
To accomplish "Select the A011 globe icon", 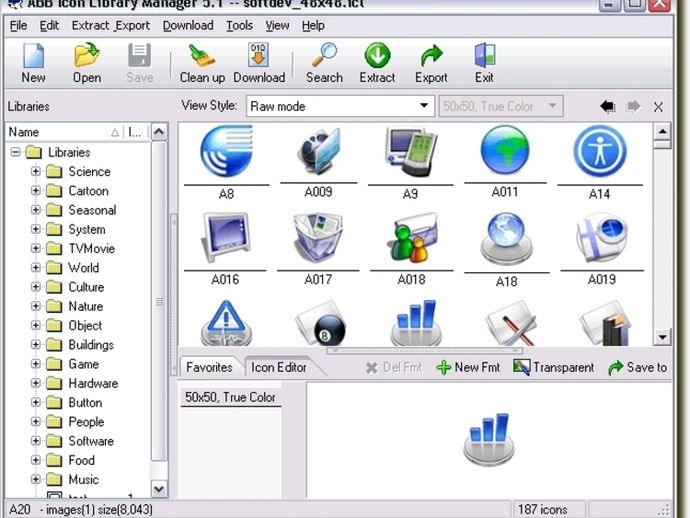I will click(x=505, y=150).
